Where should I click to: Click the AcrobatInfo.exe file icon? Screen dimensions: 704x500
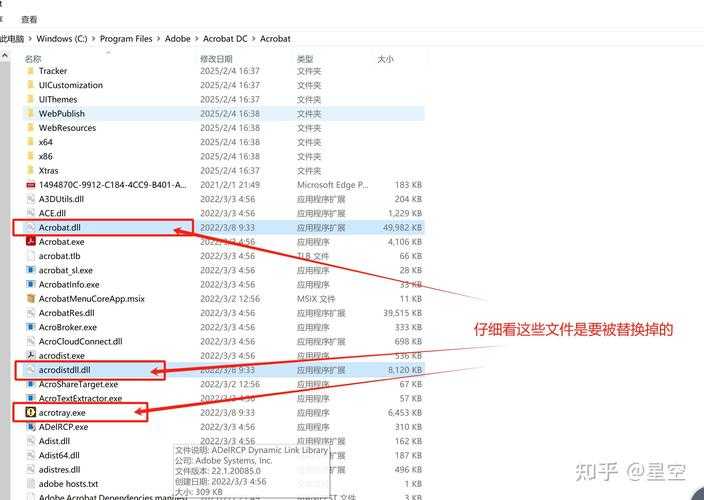(30, 285)
